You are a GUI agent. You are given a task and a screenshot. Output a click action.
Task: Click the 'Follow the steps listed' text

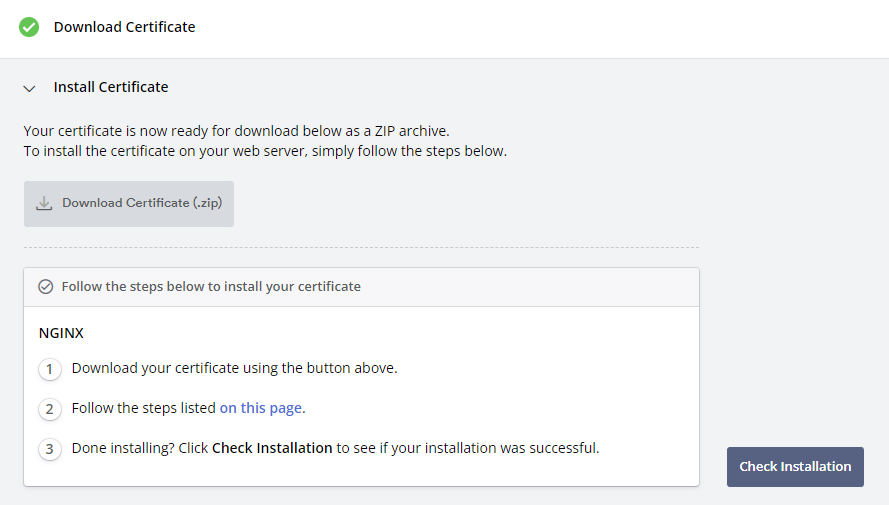pos(143,408)
